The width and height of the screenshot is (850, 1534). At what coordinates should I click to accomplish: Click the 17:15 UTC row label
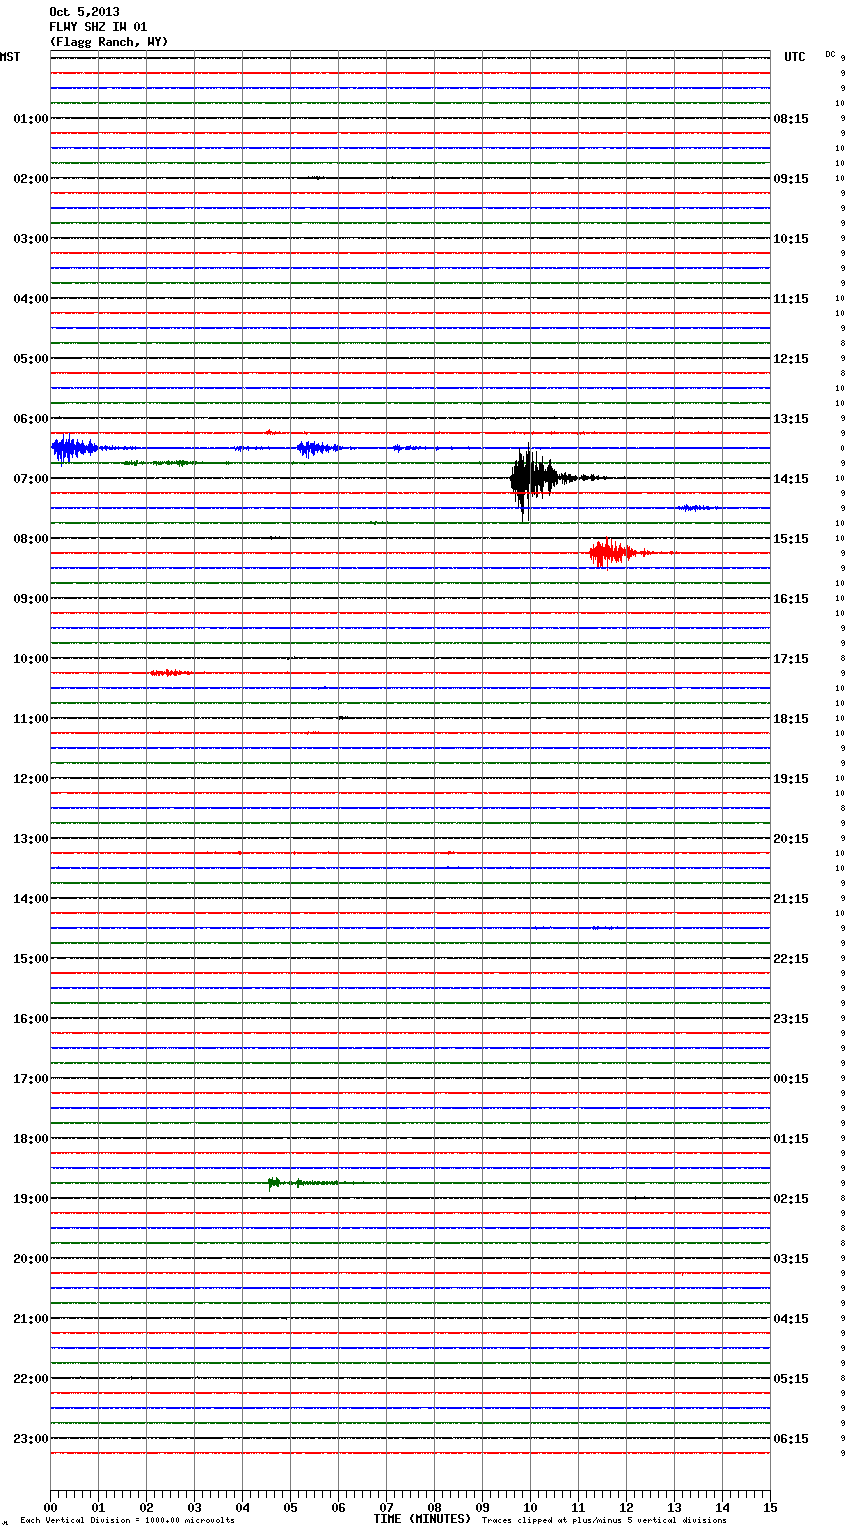(791, 659)
